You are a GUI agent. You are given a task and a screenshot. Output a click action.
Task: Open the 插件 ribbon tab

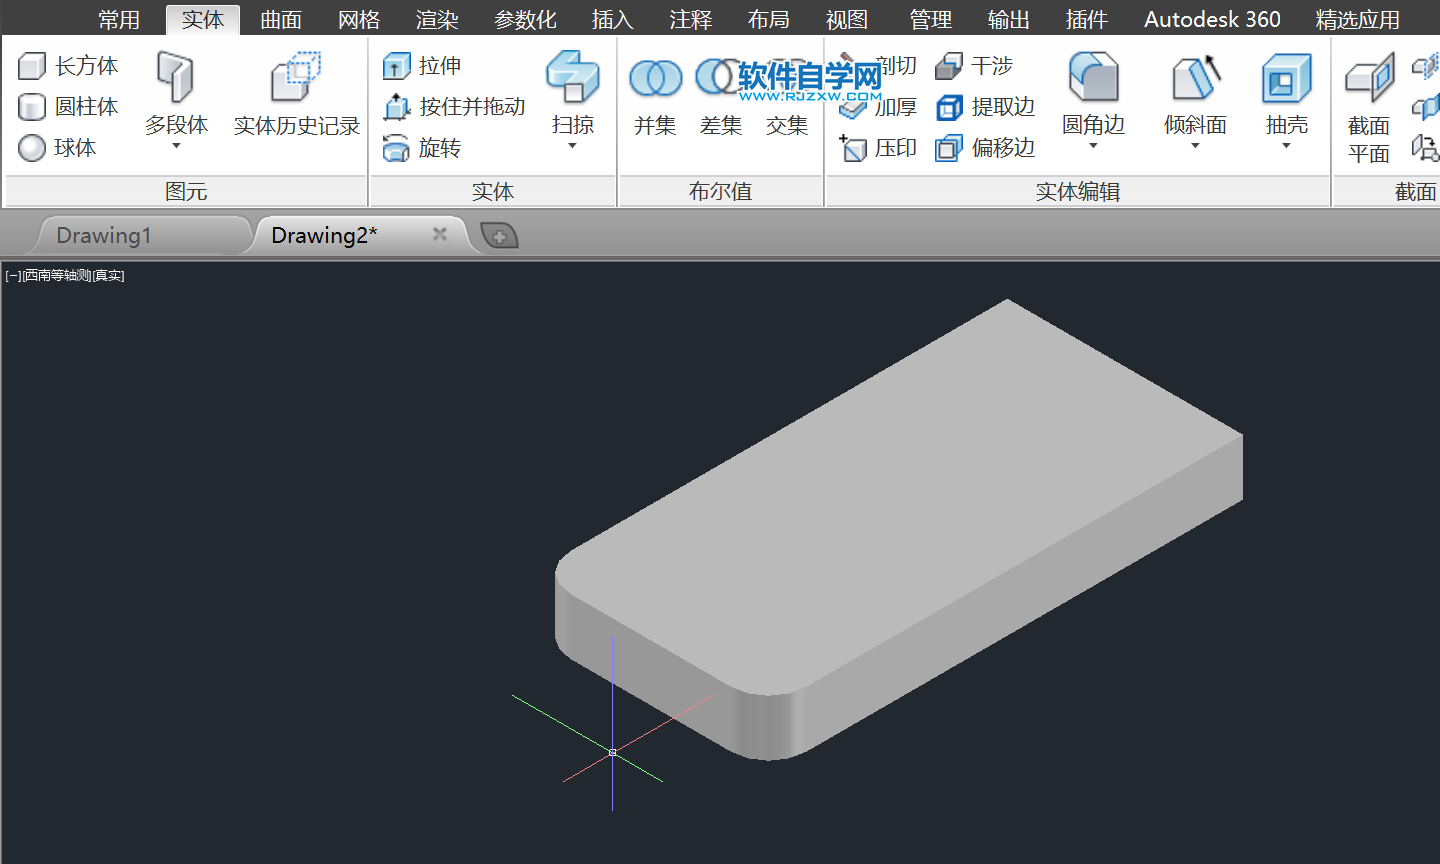(1087, 19)
